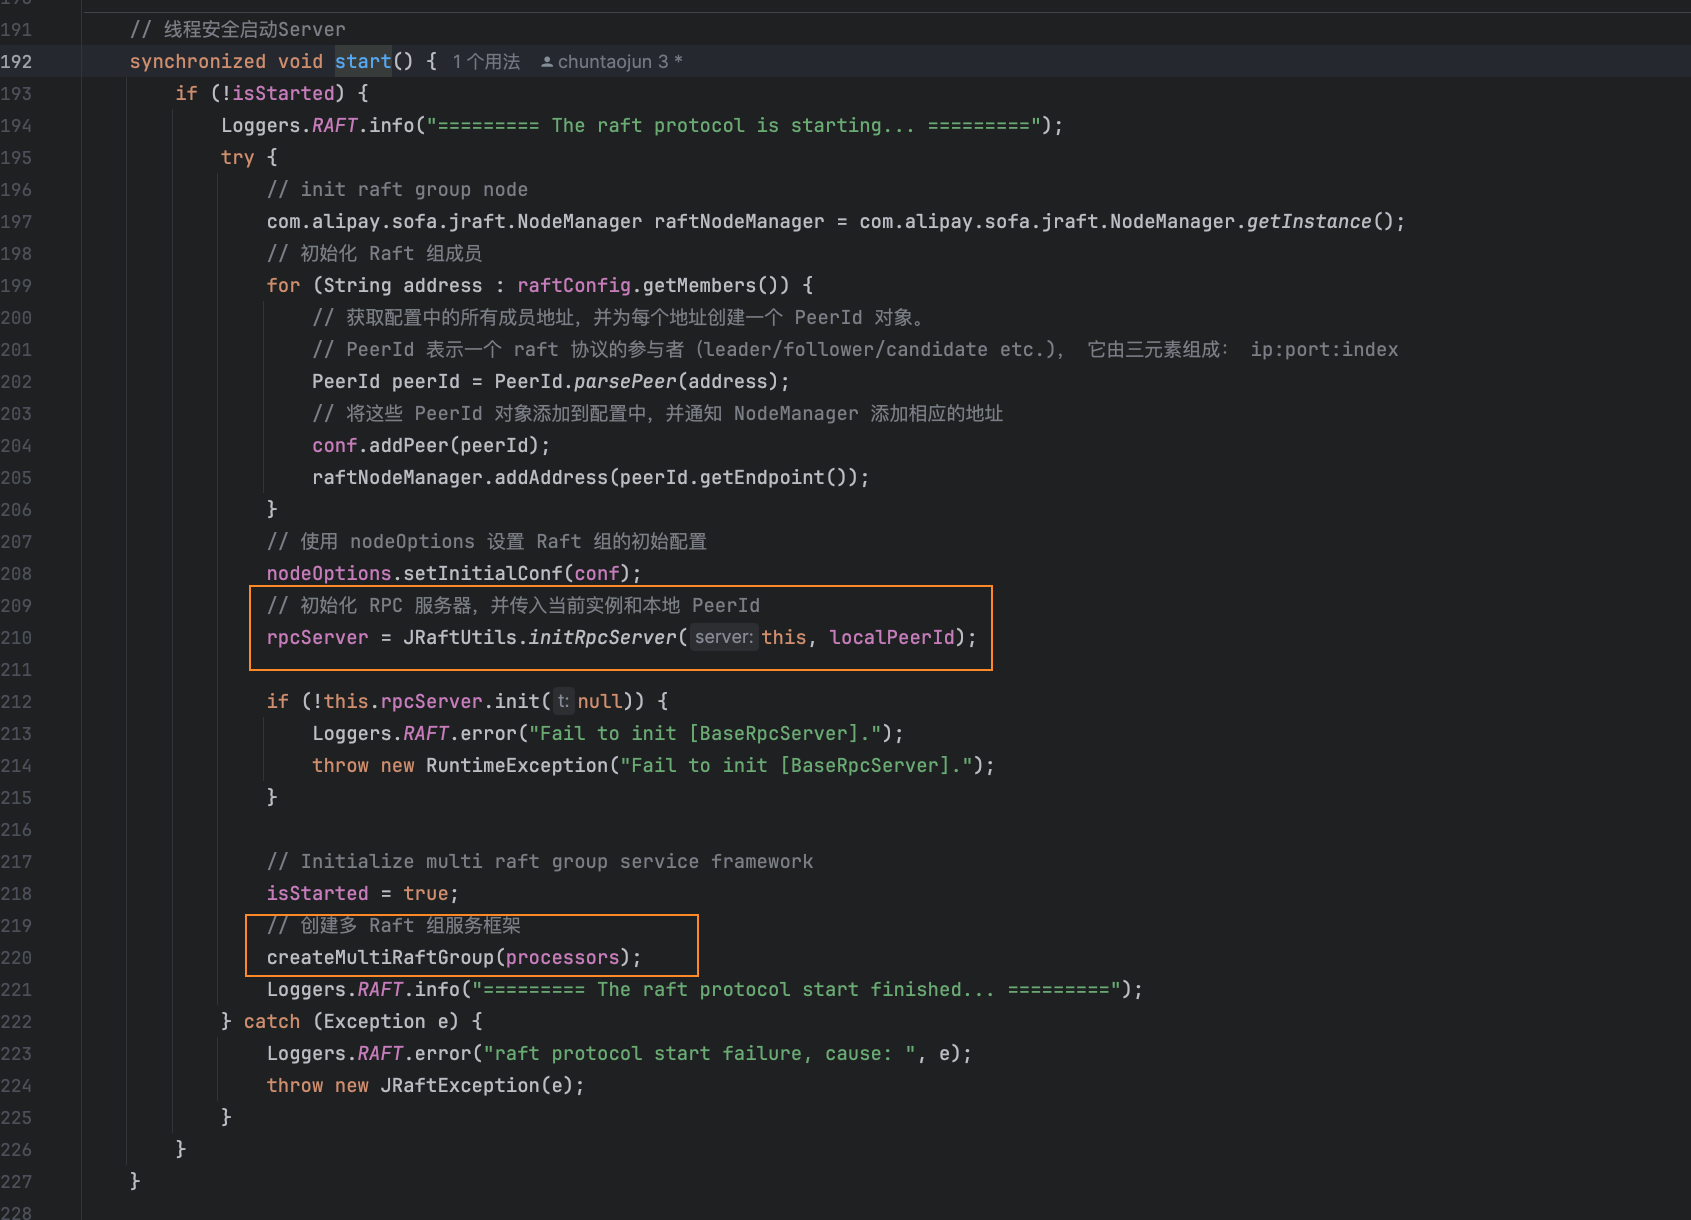Click gutter line number 220

coord(16,958)
